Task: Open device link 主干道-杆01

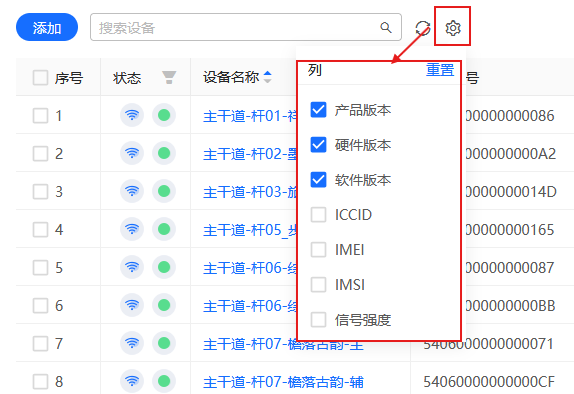Action: click(250, 116)
